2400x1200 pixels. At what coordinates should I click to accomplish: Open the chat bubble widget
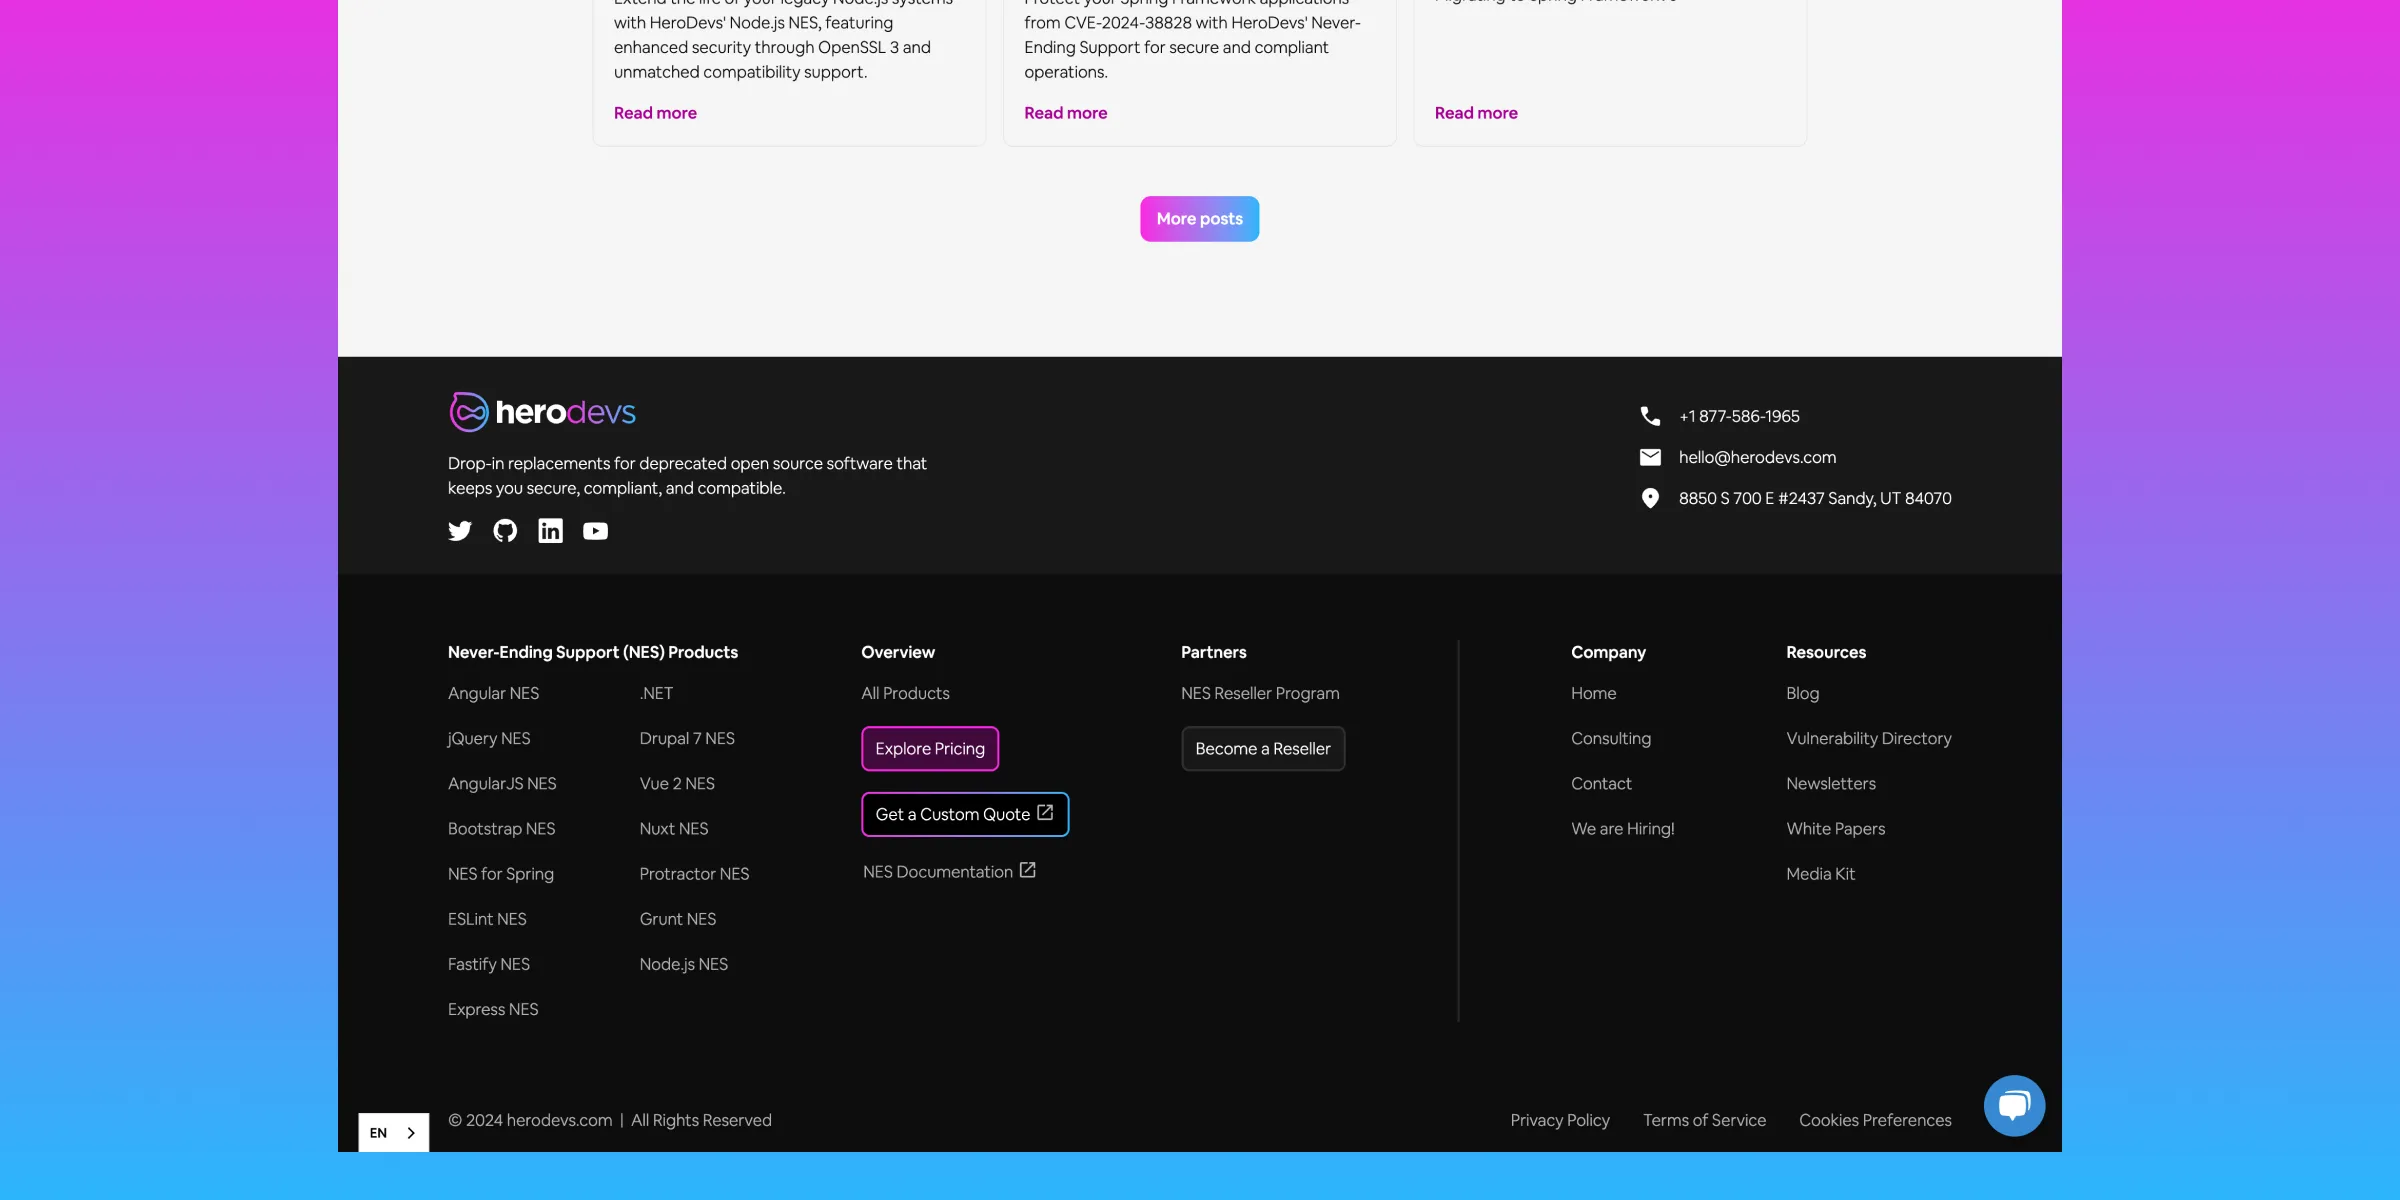[2014, 1105]
